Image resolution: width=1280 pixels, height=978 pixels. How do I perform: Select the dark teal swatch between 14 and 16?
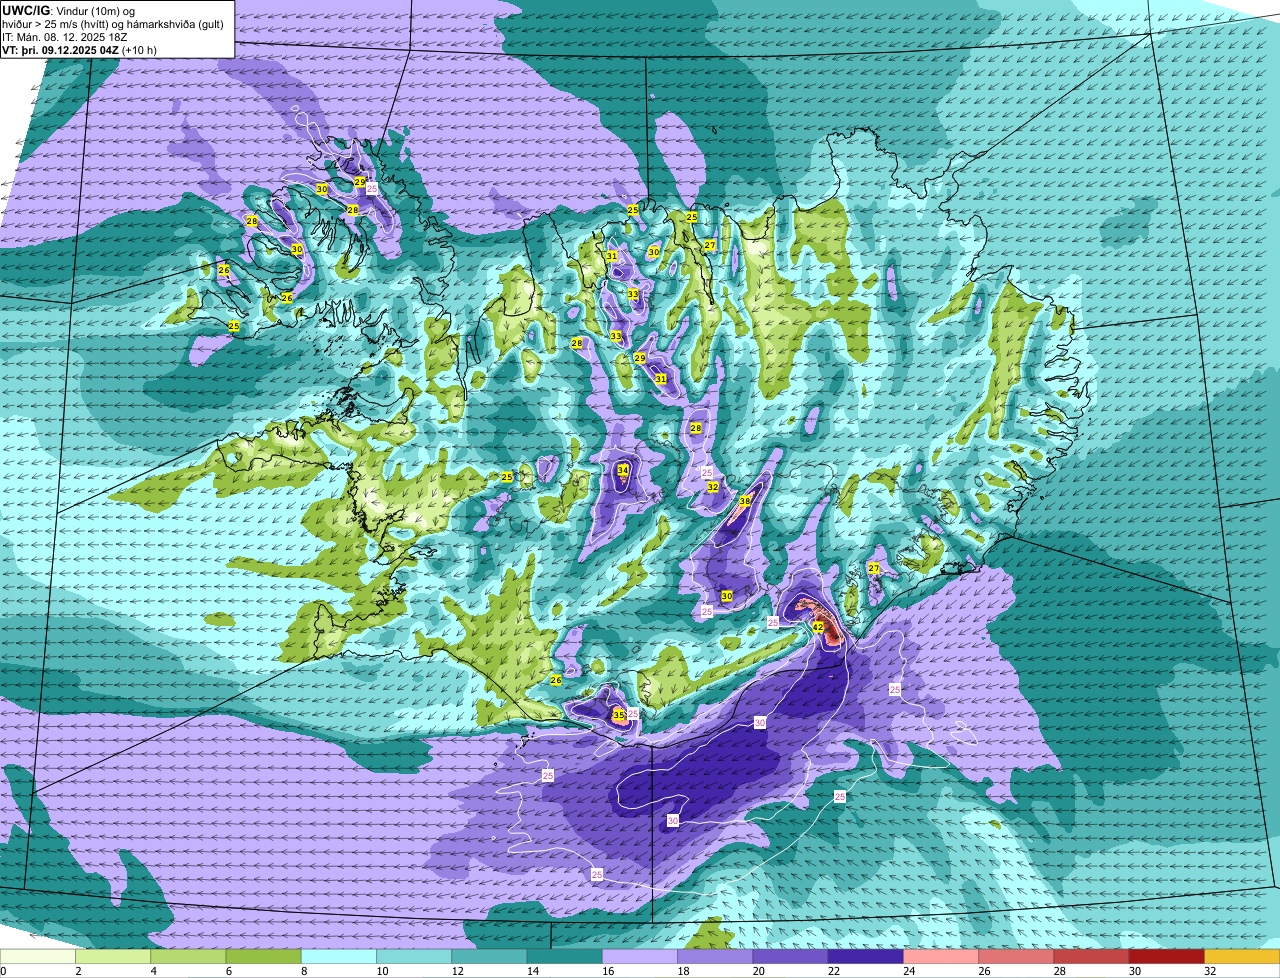(x=564, y=956)
